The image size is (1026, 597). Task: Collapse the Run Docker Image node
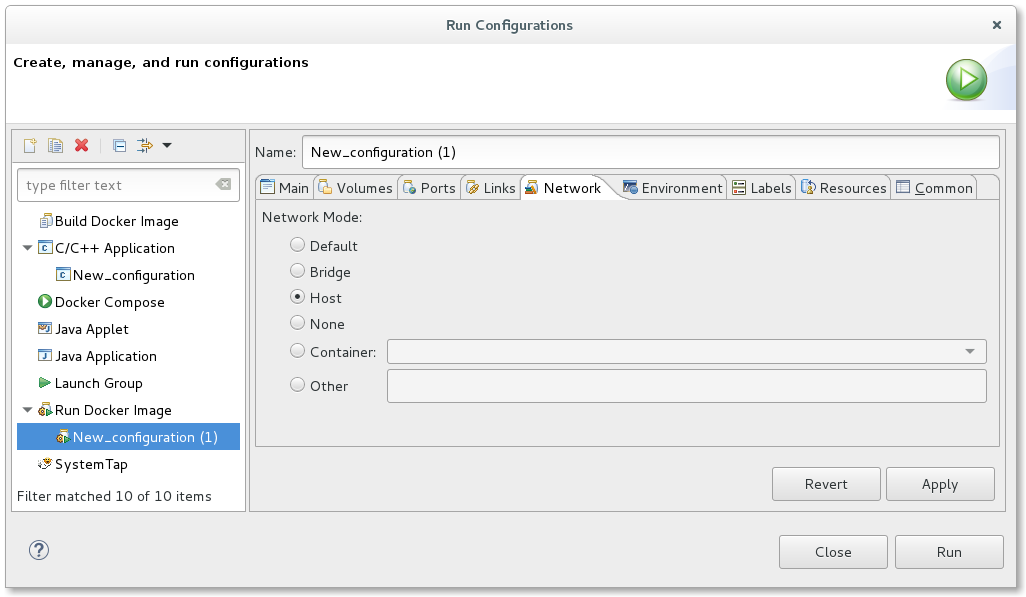tap(27, 410)
